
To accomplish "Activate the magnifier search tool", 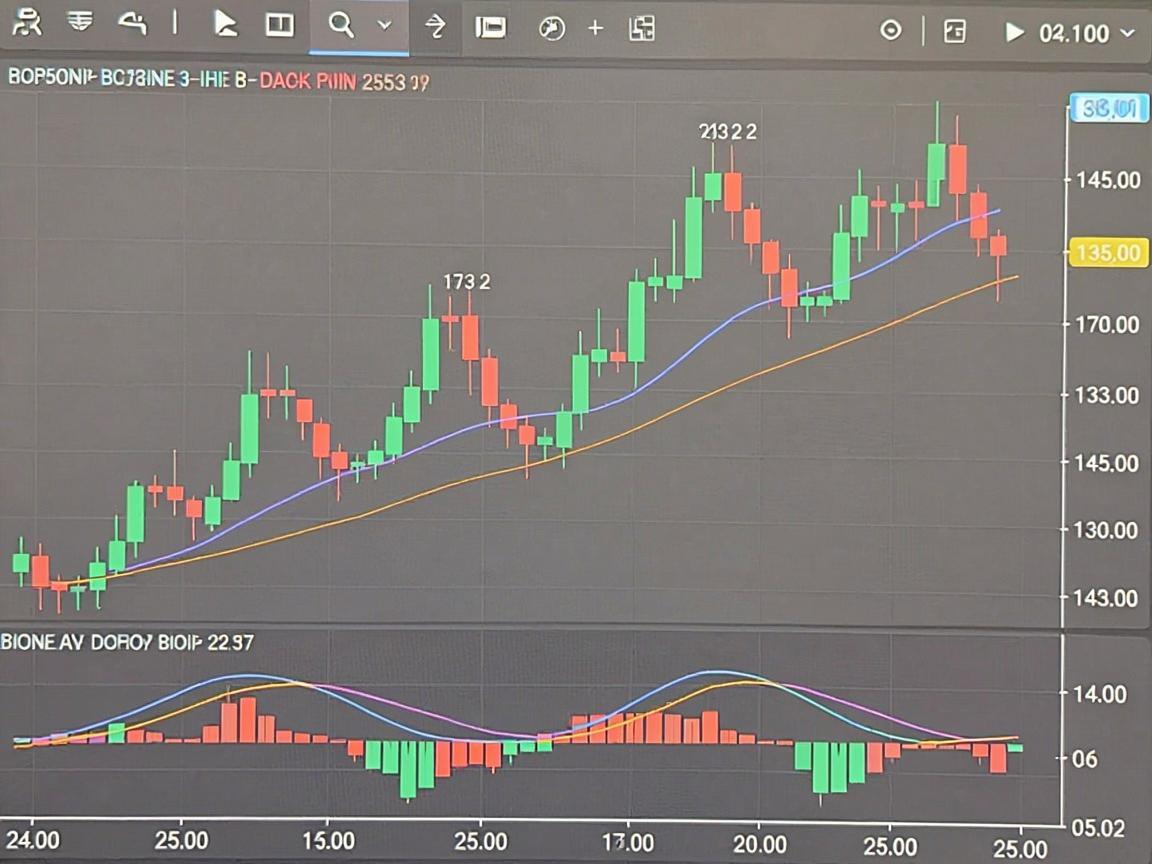I will pos(341,25).
